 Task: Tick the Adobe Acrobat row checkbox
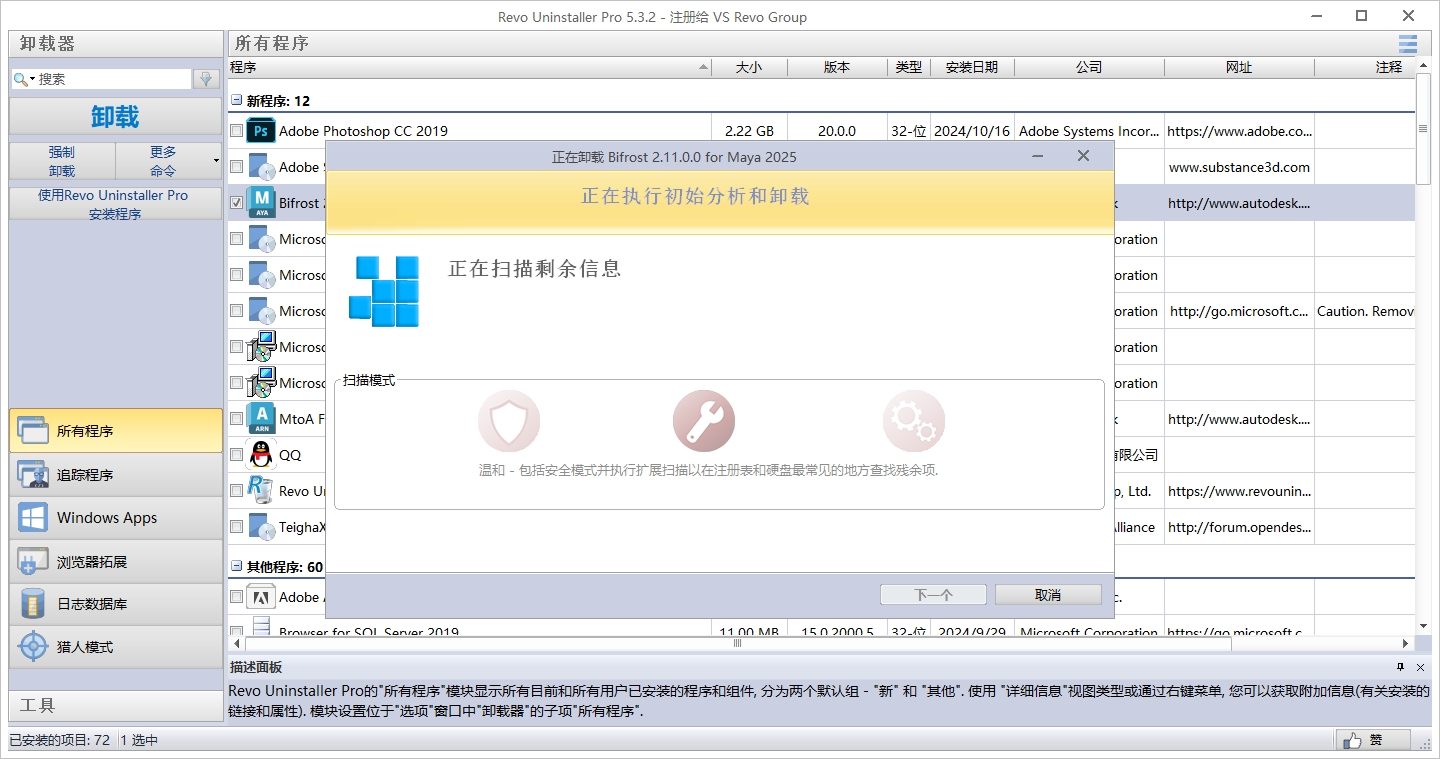coord(236,597)
